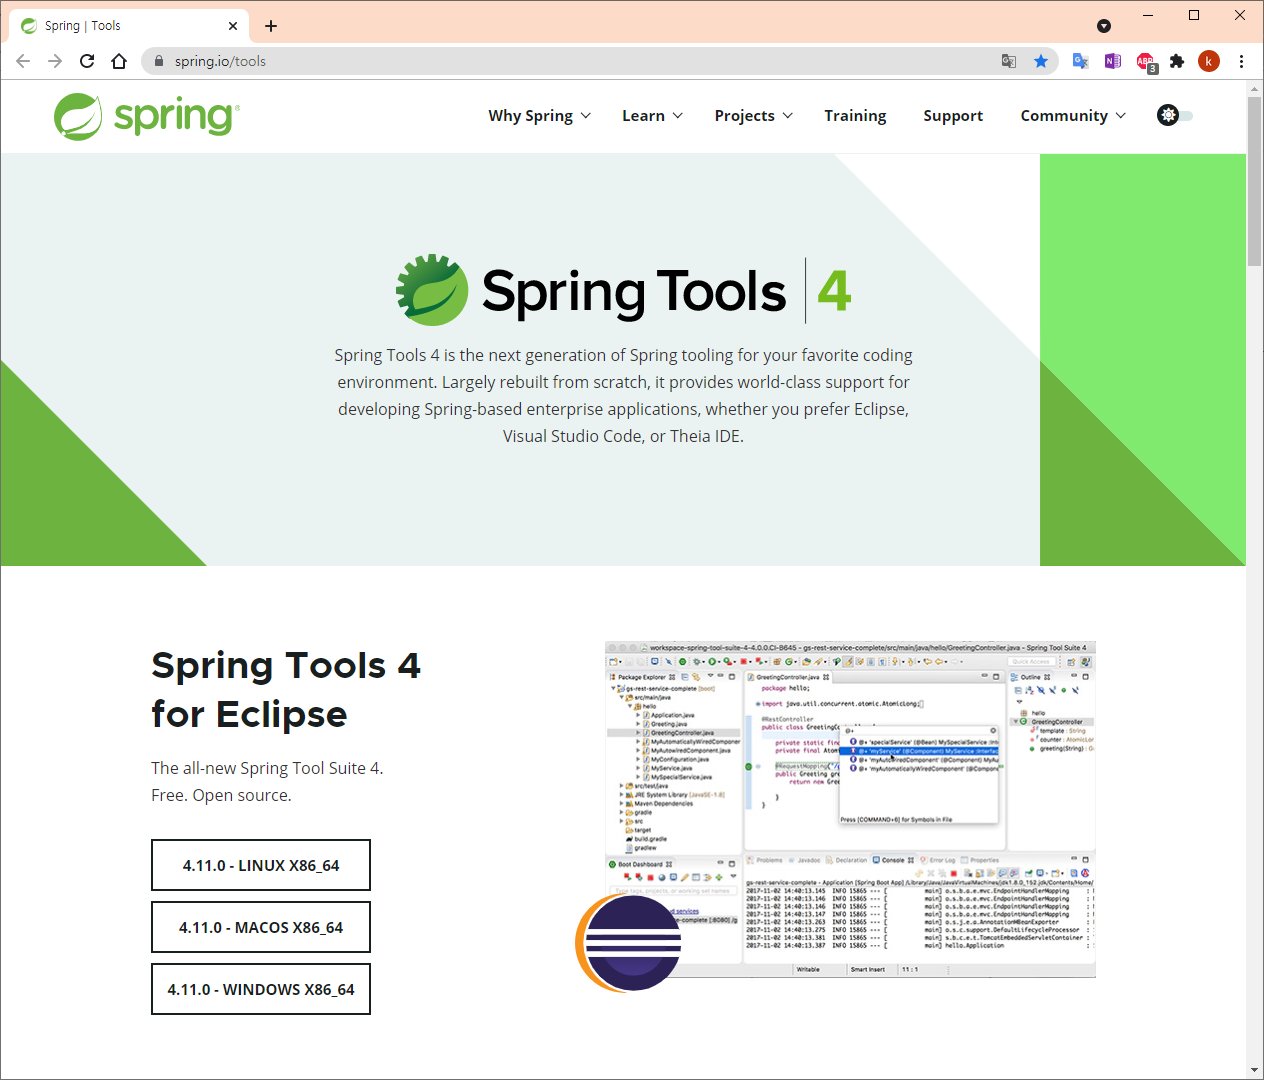Open Chrome three-dot menu
This screenshot has width=1264, height=1080.
[1241, 61]
